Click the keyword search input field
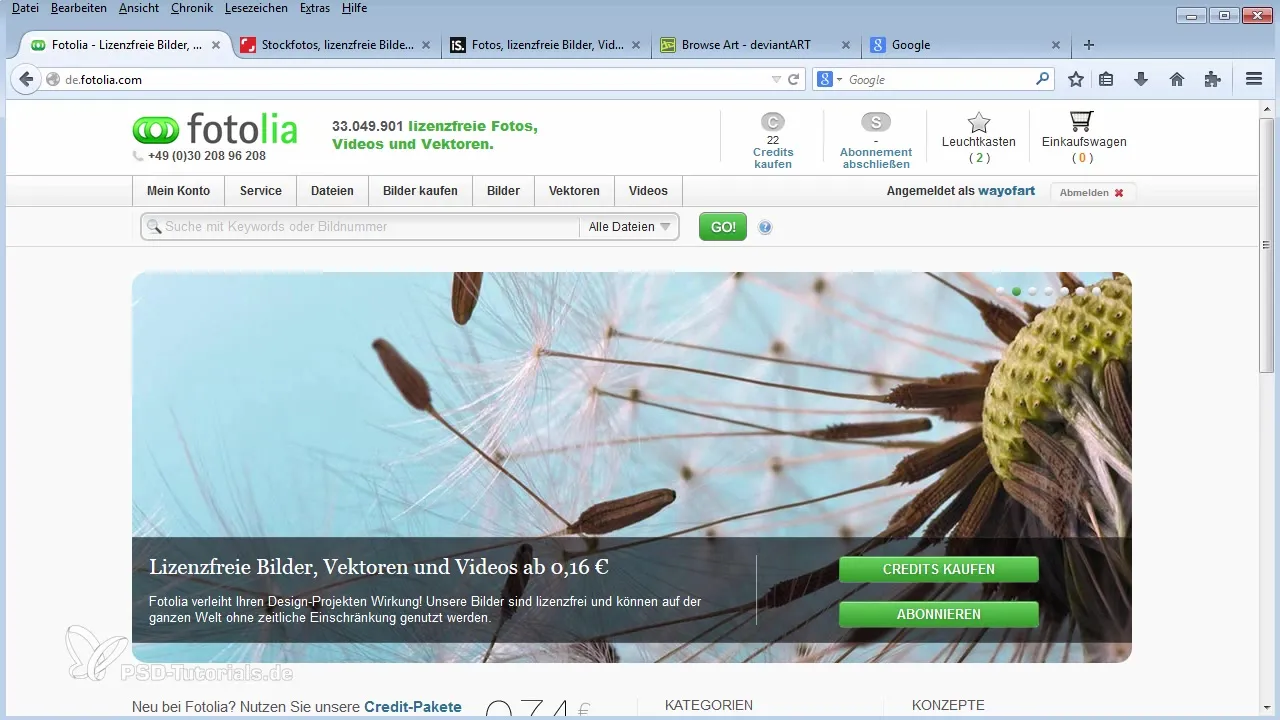 [x=360, y=227]
